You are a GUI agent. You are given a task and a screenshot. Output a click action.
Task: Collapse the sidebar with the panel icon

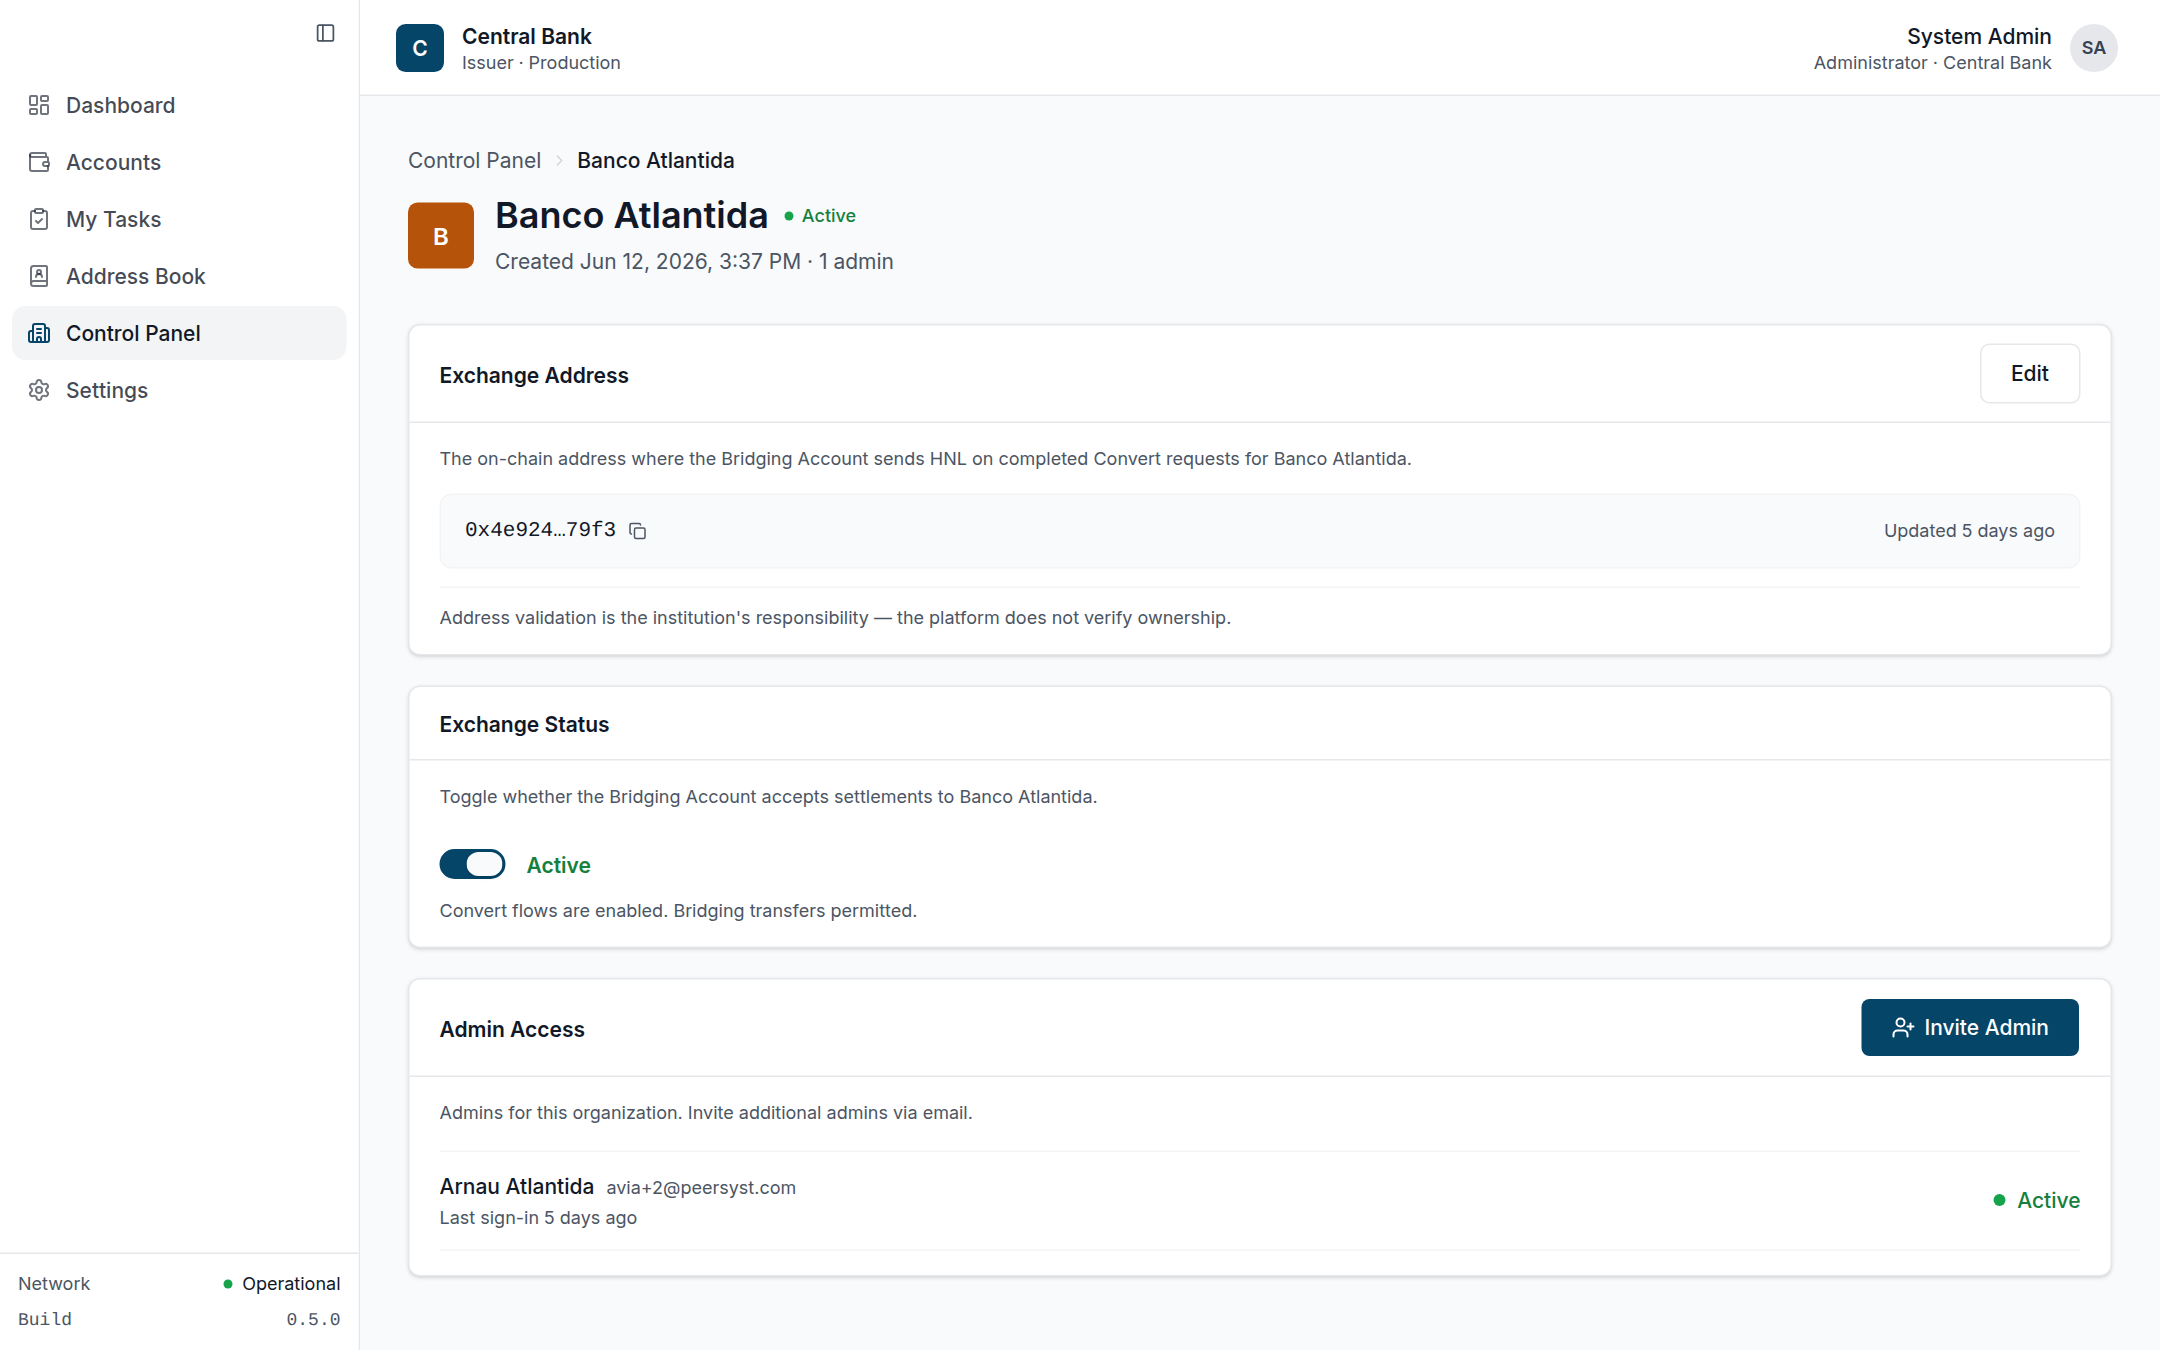click(325, 33)
